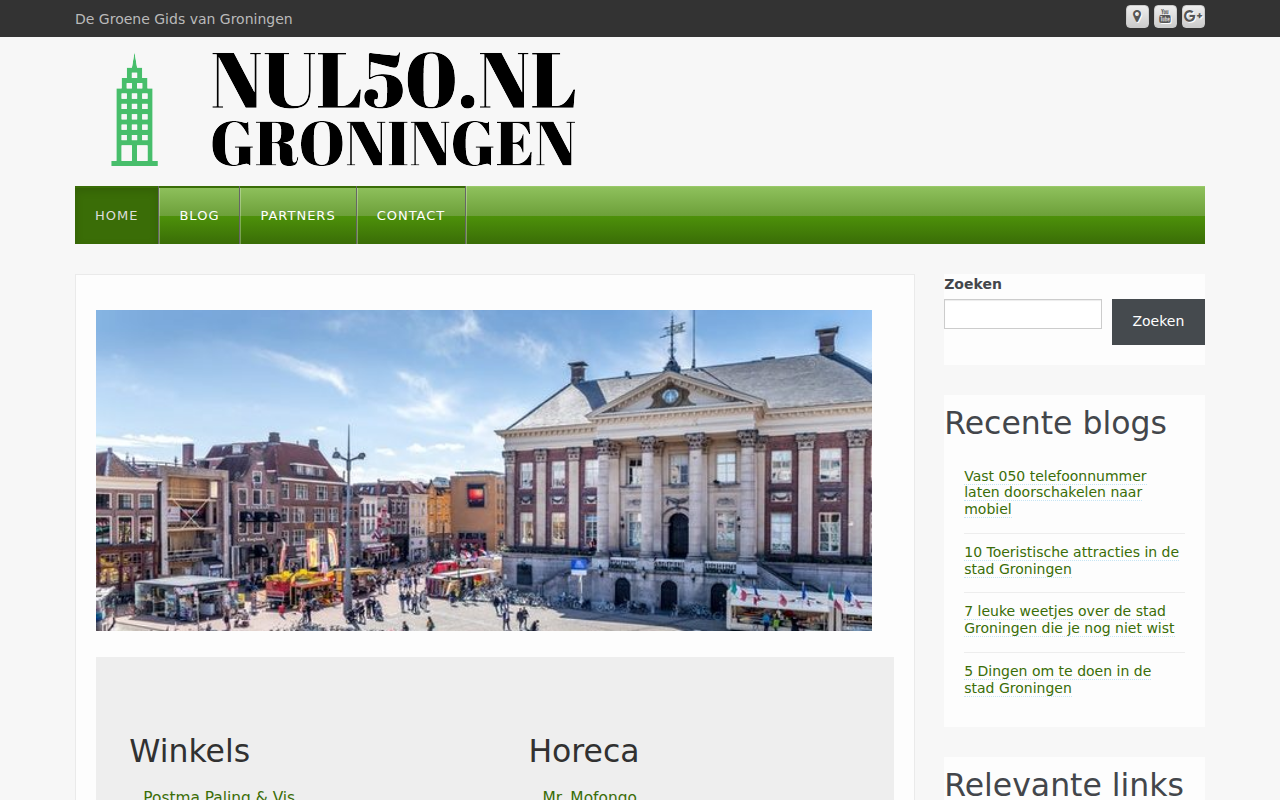Click the NUL50.NL Groningen site title
Viewport: 1280px width, 800px height.
[394, 109]
